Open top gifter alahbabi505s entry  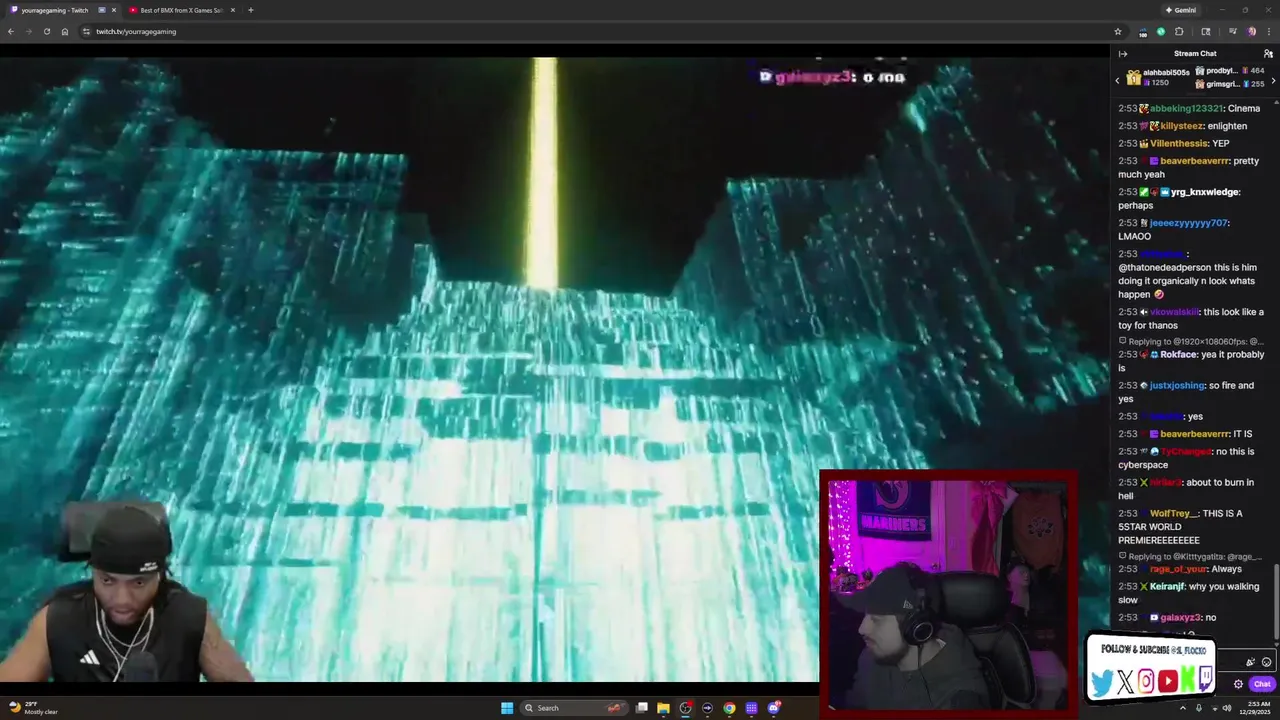1158,77
